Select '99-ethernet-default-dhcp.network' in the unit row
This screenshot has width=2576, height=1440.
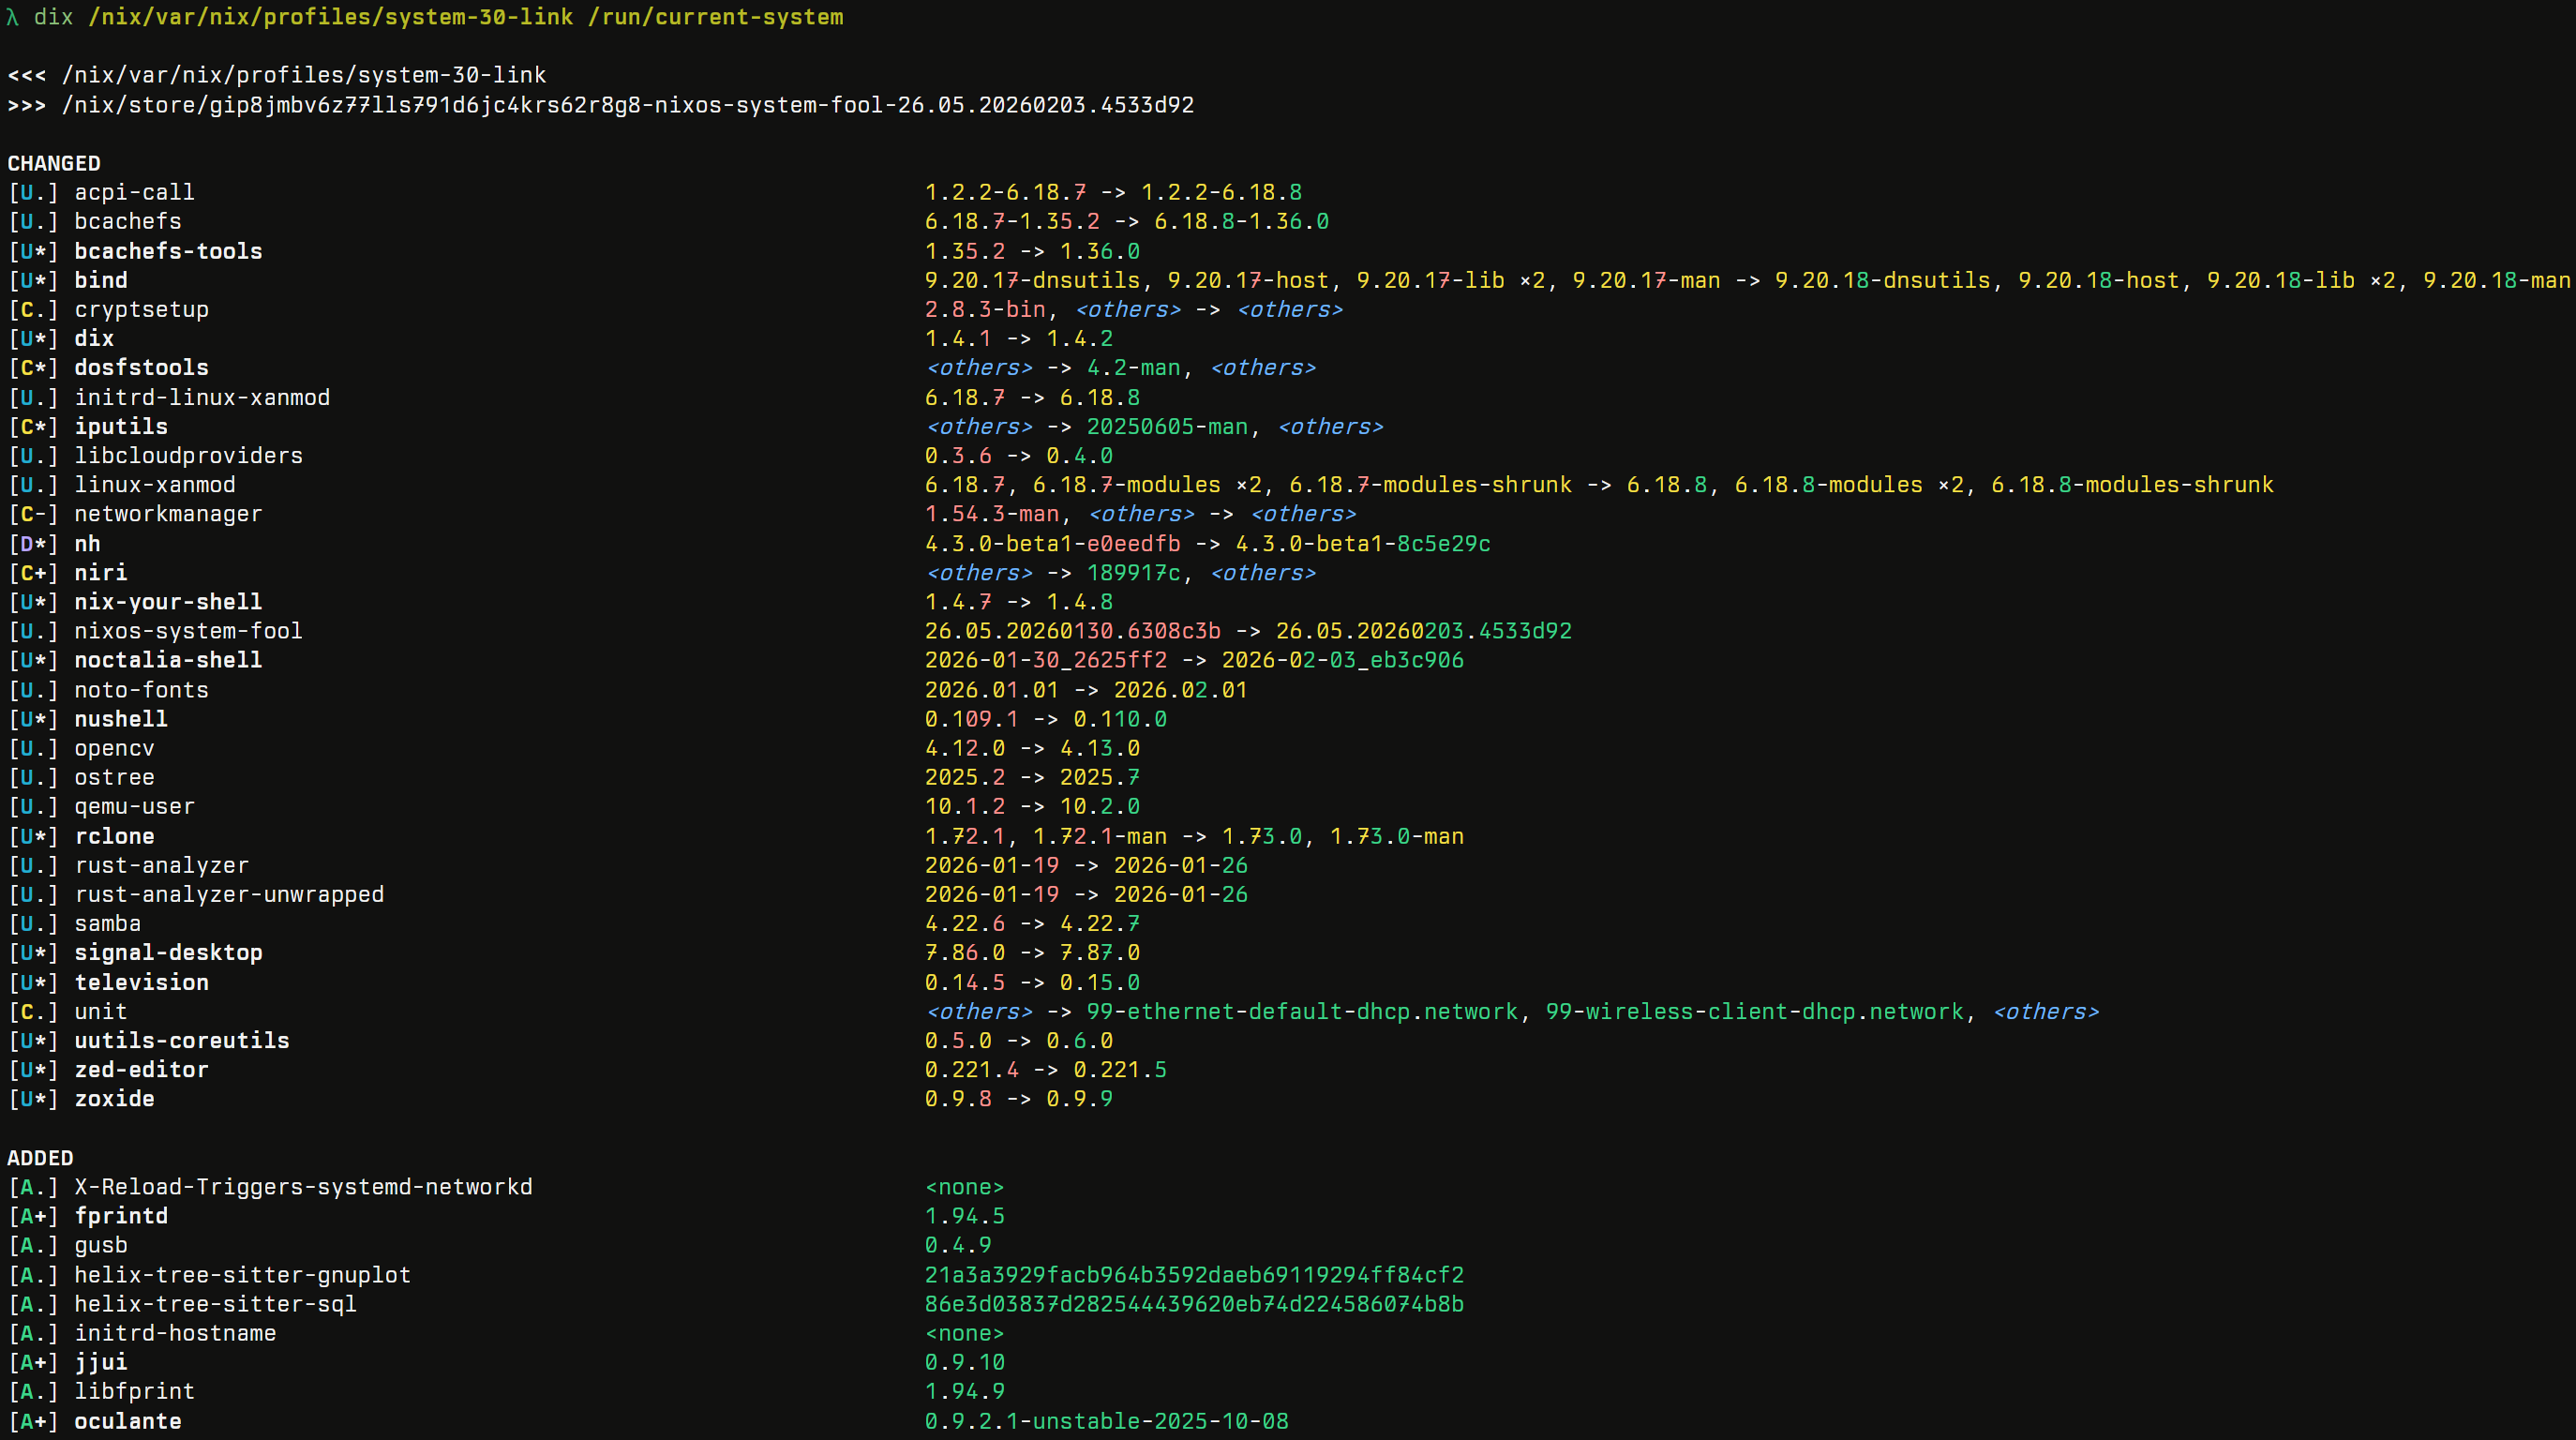(1302, 1011)
